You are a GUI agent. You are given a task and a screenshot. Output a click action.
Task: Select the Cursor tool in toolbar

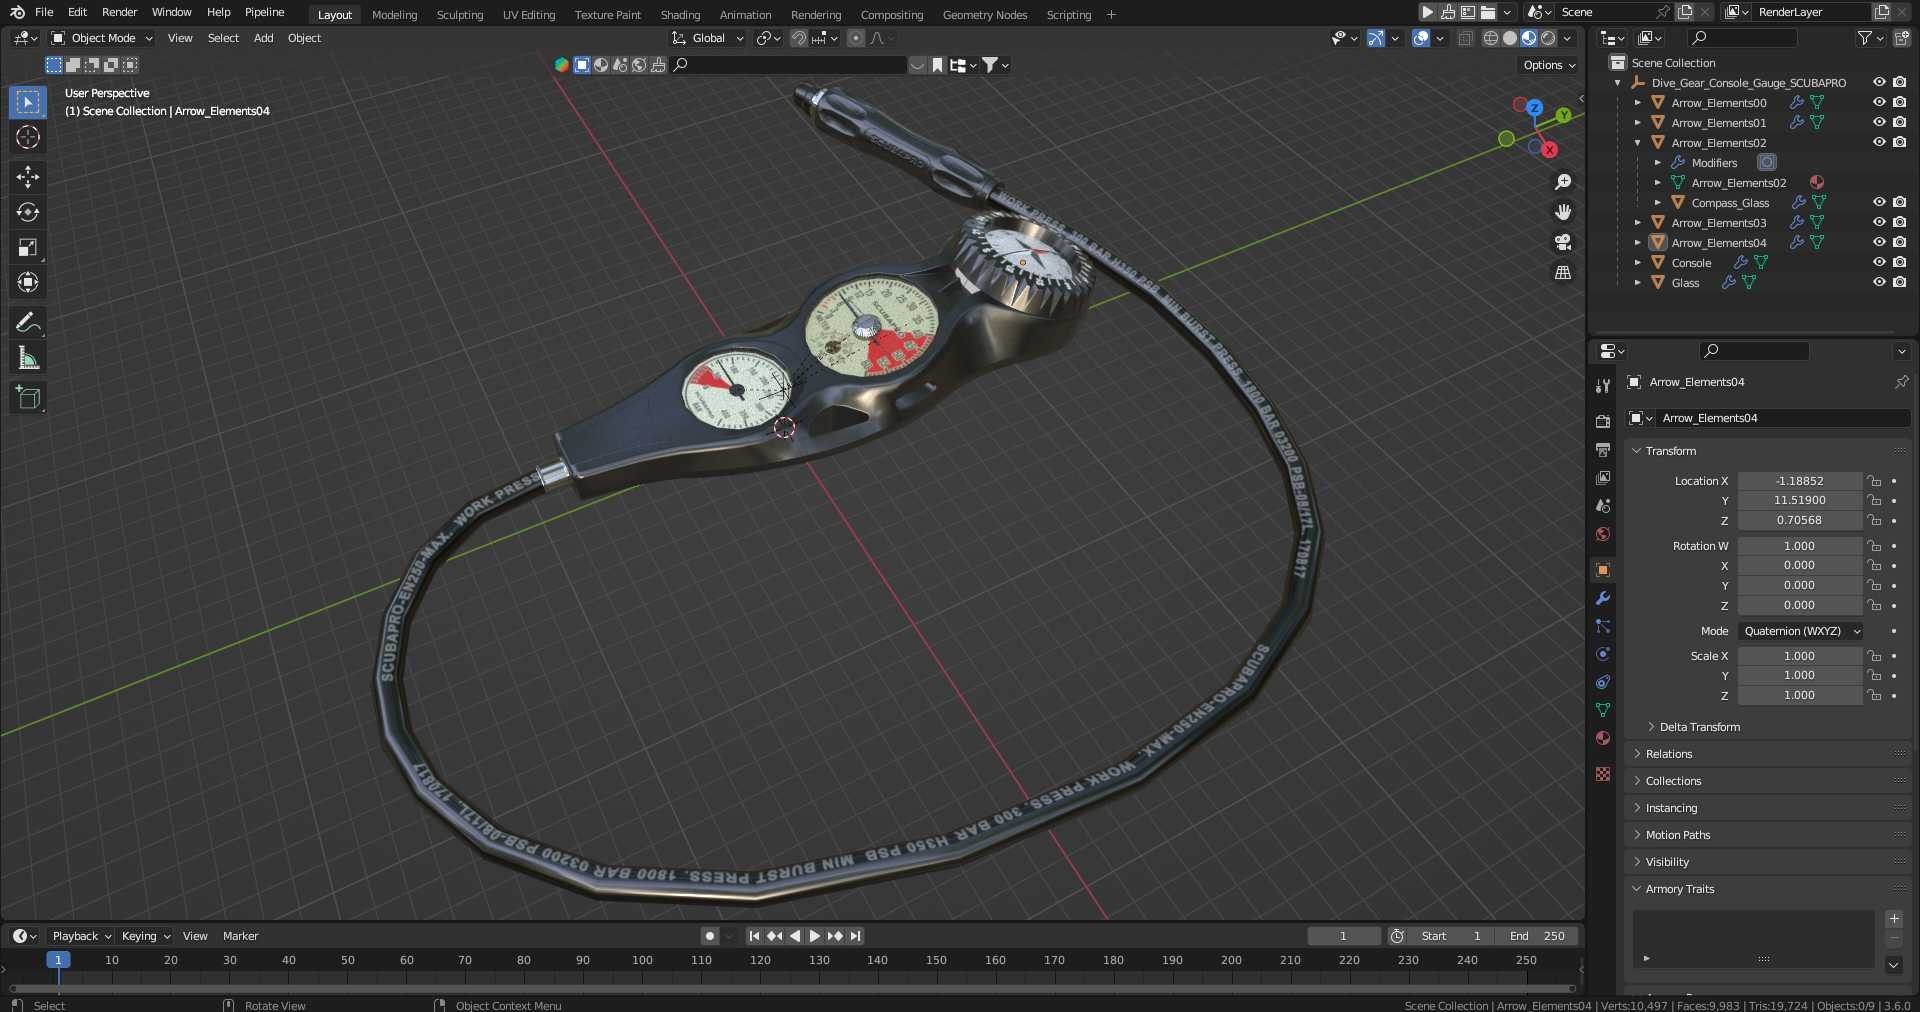[x=28, y=137]
